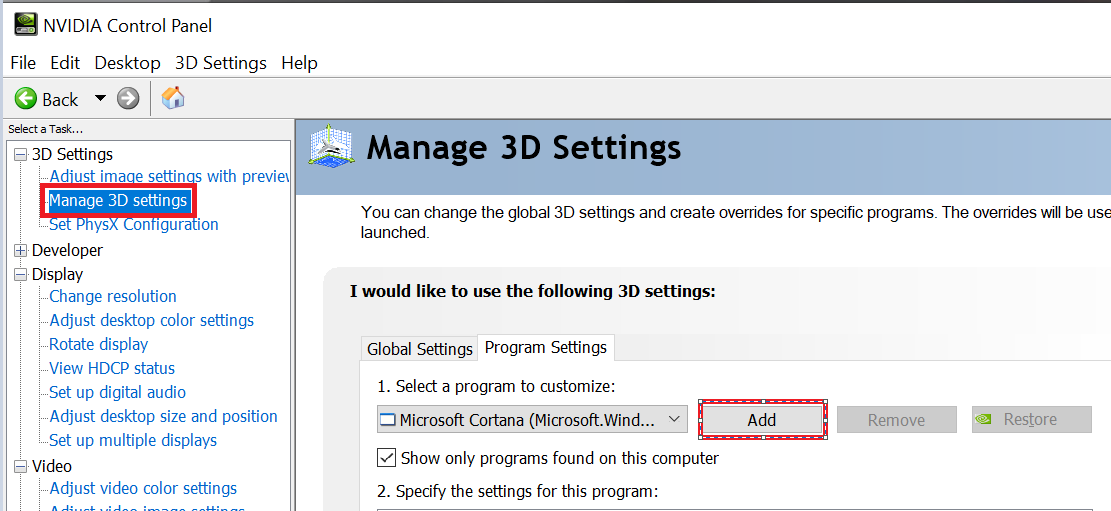Open Adjust image settings with preview
The image size is (1111, 511).
tap(169, 176)
